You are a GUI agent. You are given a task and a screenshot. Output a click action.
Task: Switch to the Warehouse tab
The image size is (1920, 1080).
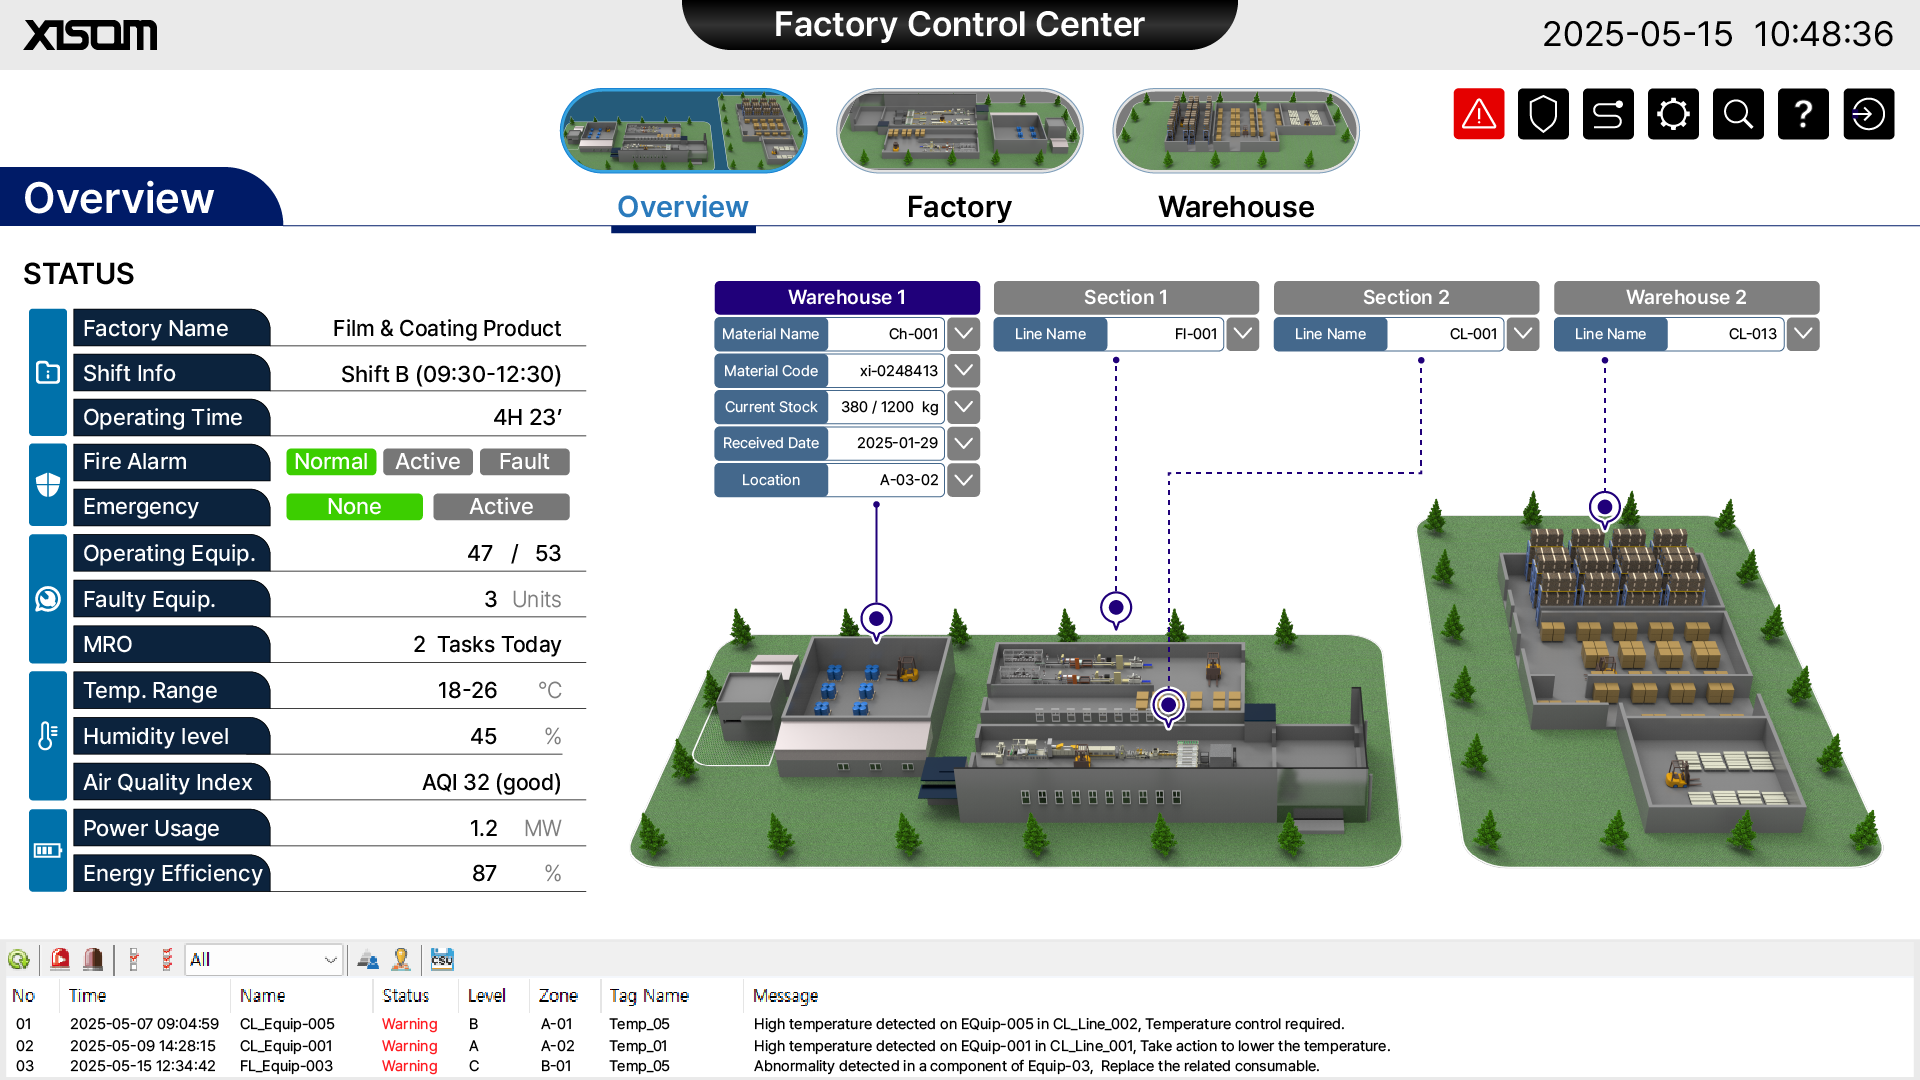click(1236, 207)
